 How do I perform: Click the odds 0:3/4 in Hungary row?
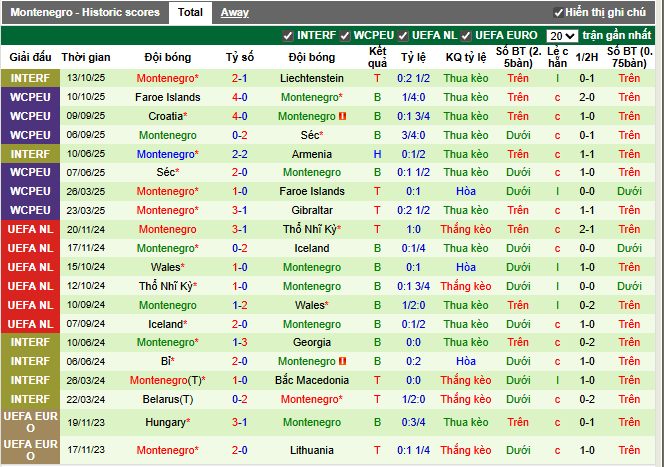[x=413, y=422]
